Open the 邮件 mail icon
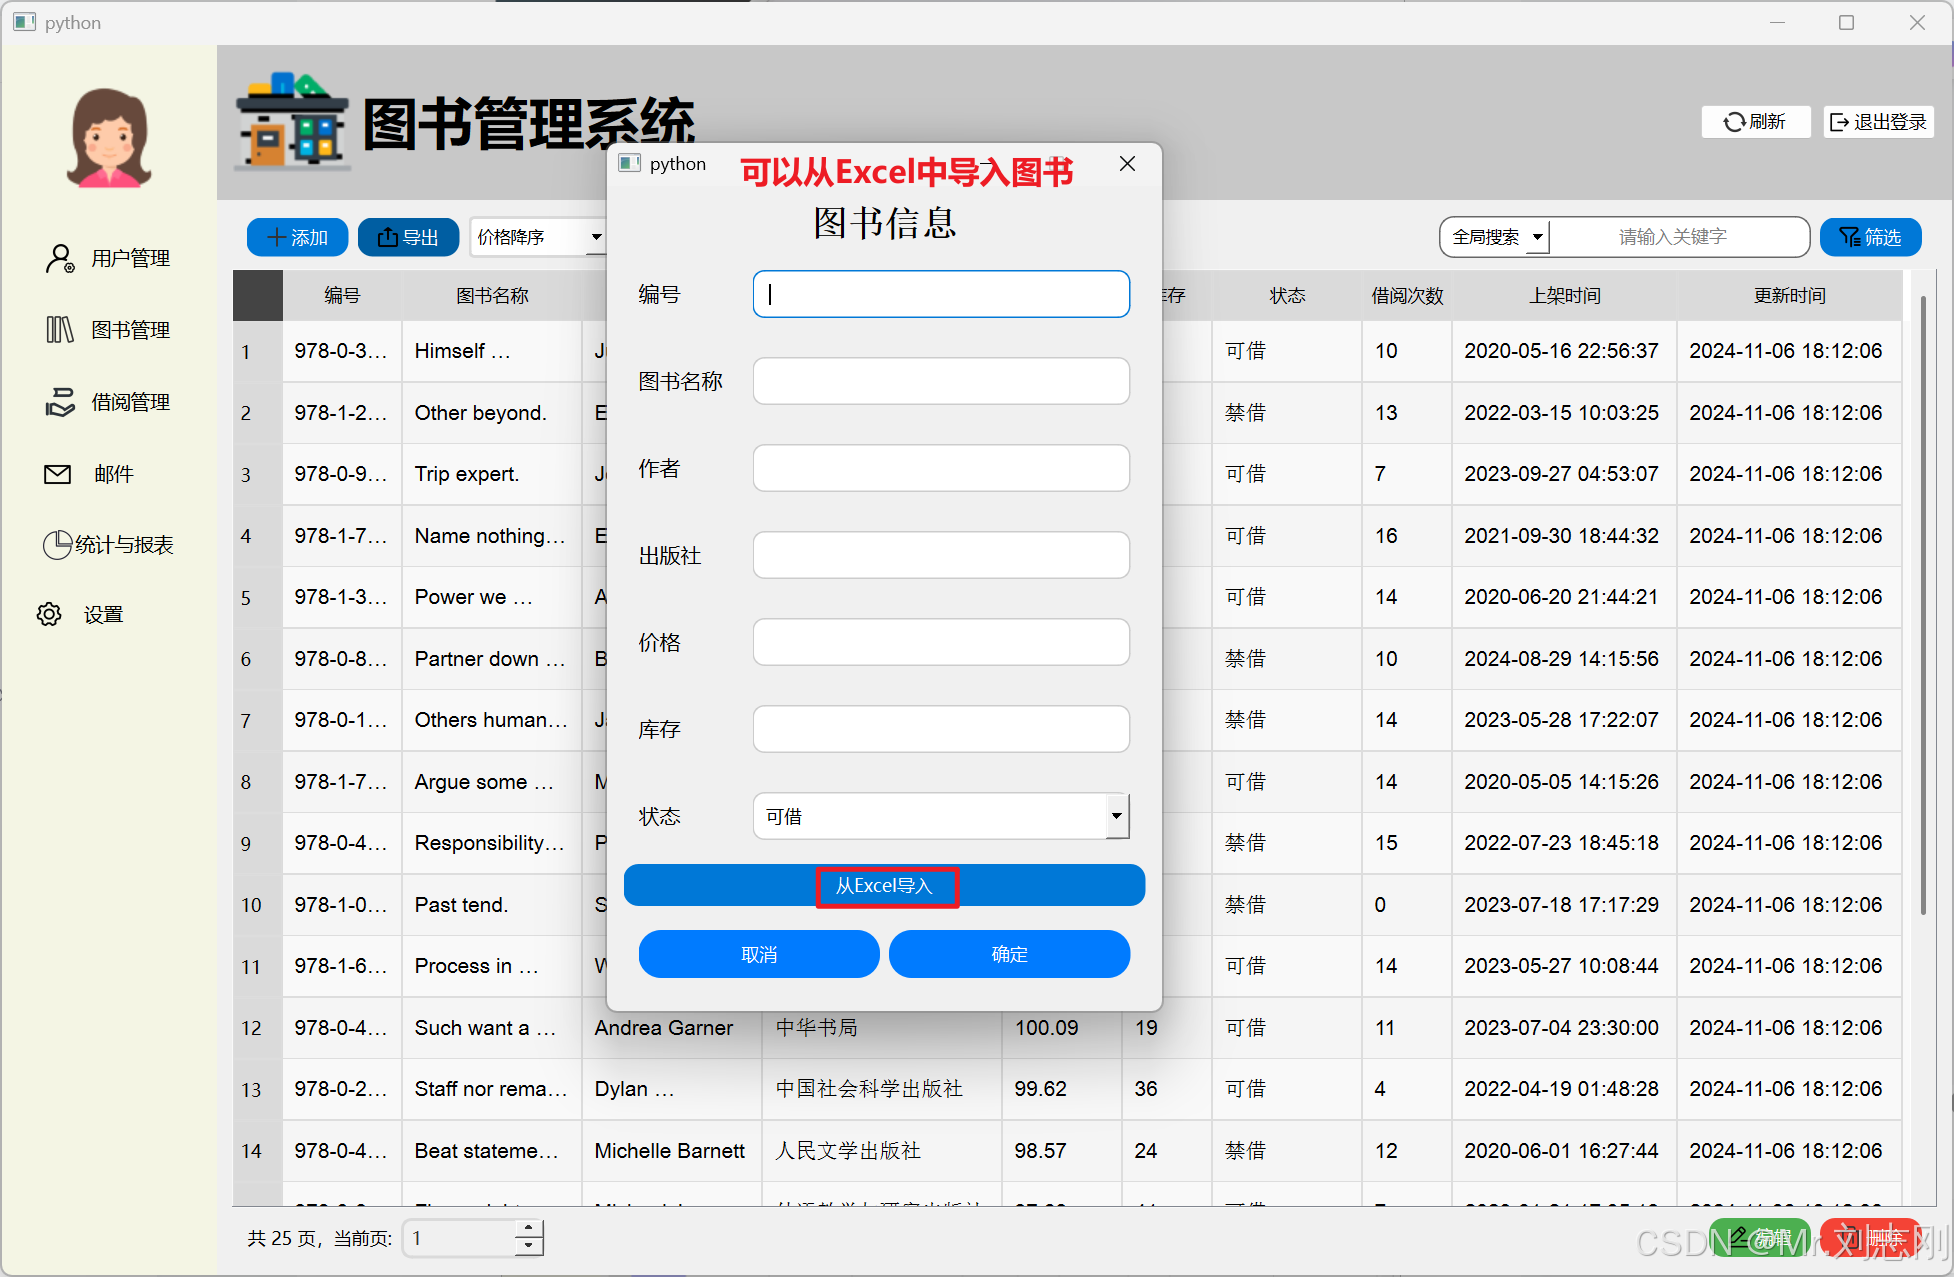 click(58, 474)
